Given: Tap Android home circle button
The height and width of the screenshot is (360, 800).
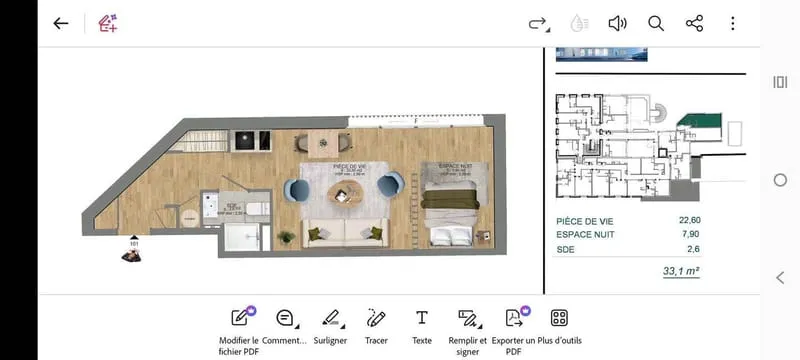Looking at the screenshot, I should click(x=780, y=180).
